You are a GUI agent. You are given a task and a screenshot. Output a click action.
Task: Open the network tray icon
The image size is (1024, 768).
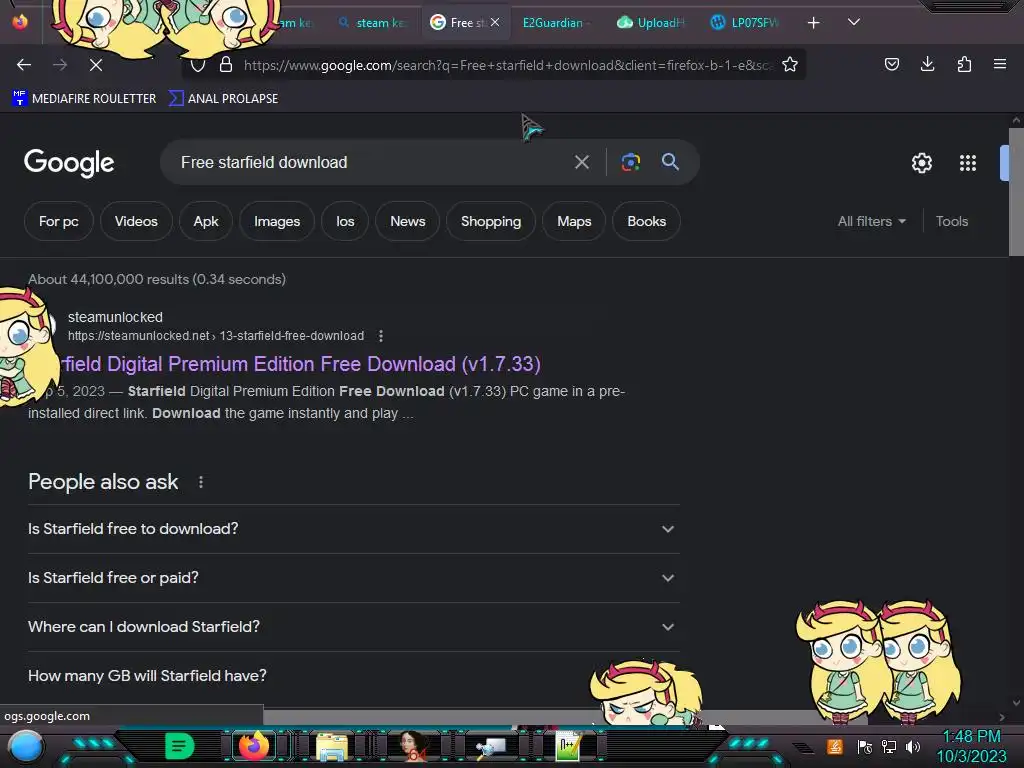(889, 746)
